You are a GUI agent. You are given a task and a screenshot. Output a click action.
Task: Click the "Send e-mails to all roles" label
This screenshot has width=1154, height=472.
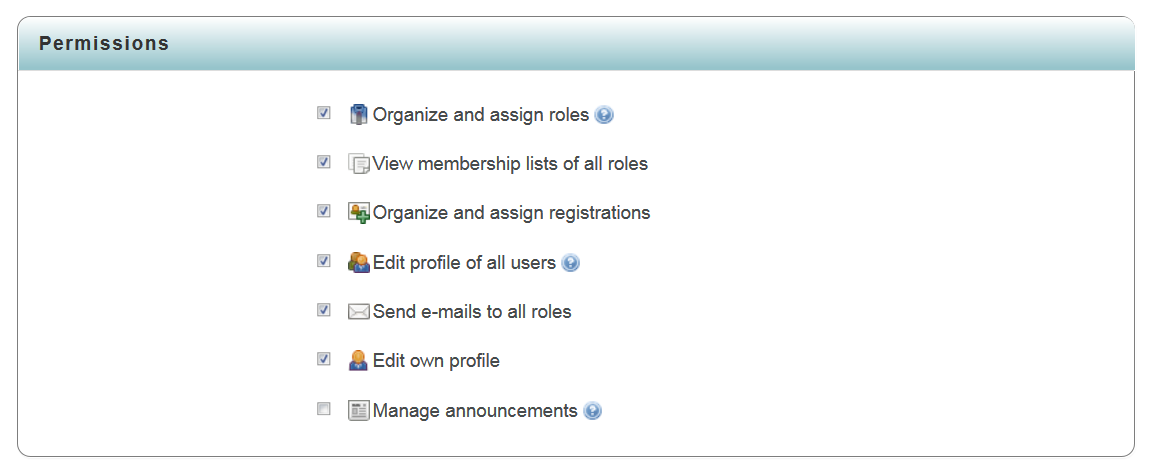(x=472, y=312)
